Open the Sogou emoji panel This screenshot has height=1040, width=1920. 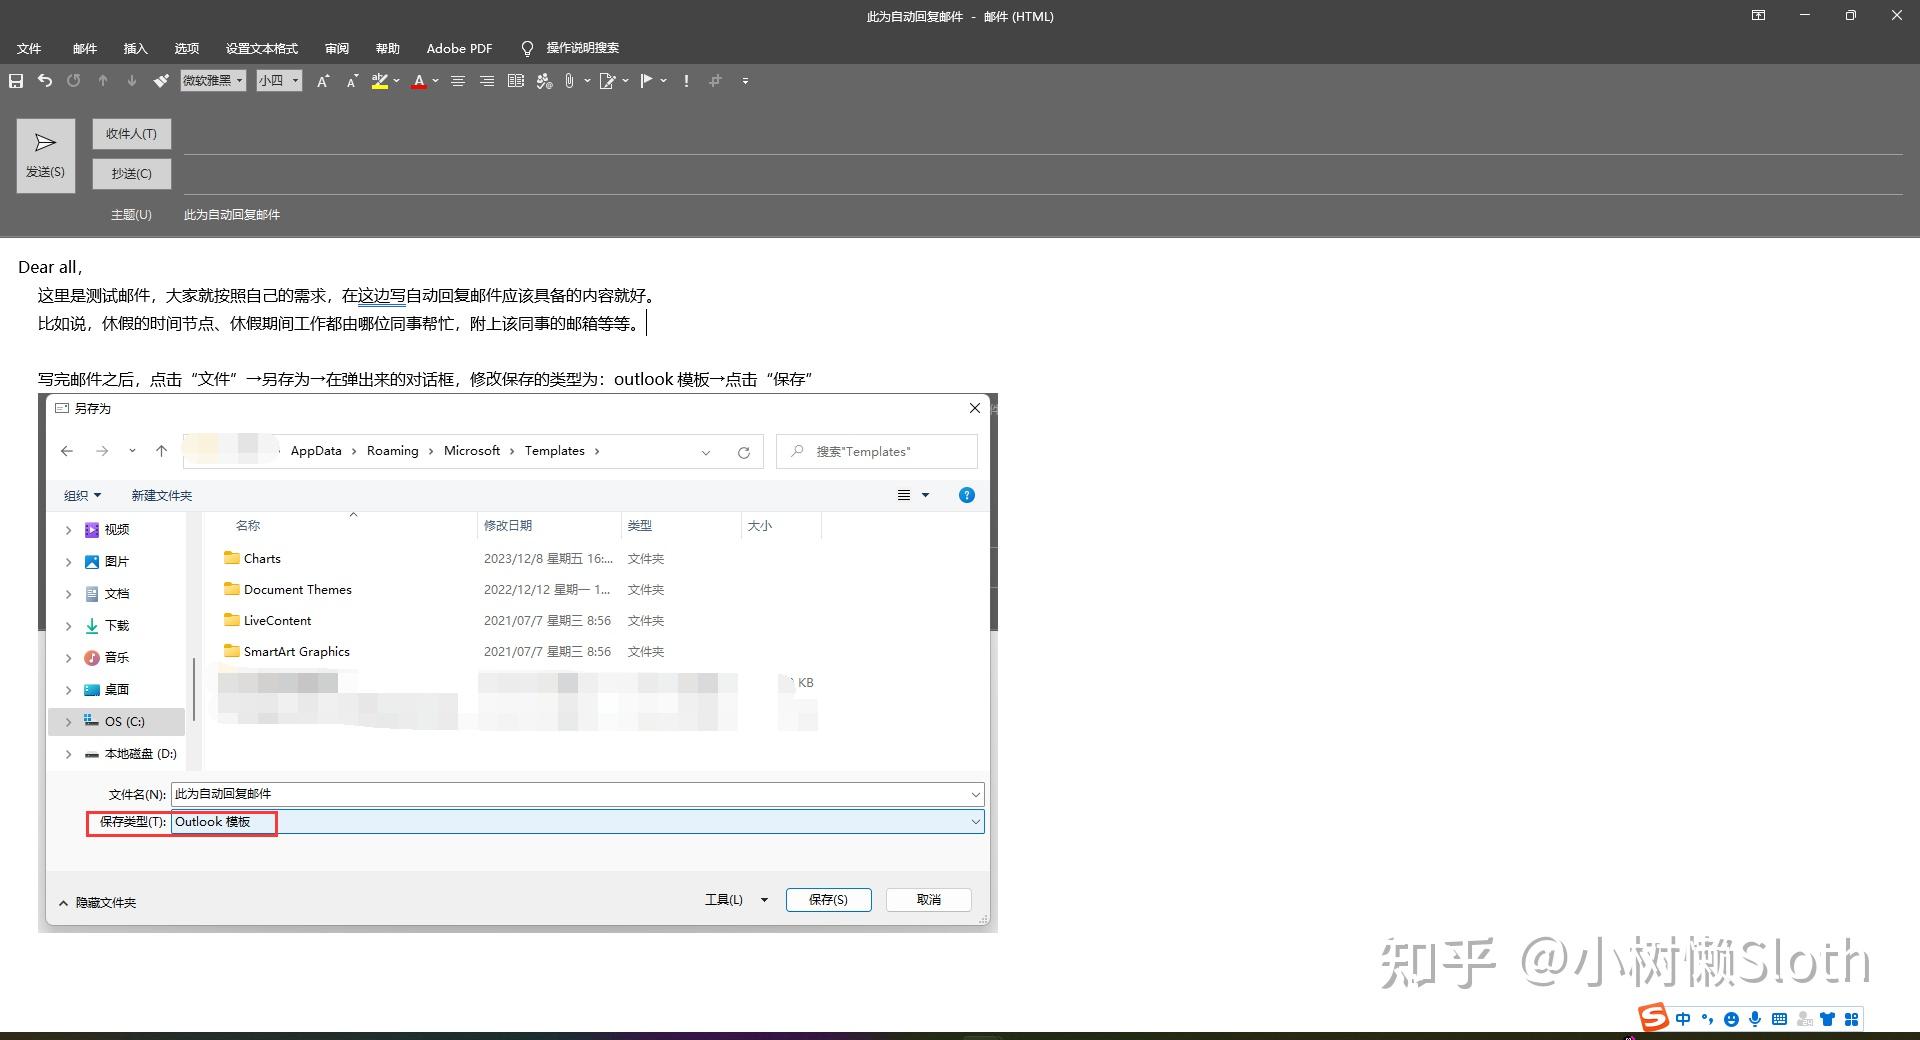pos(1731,1019)
